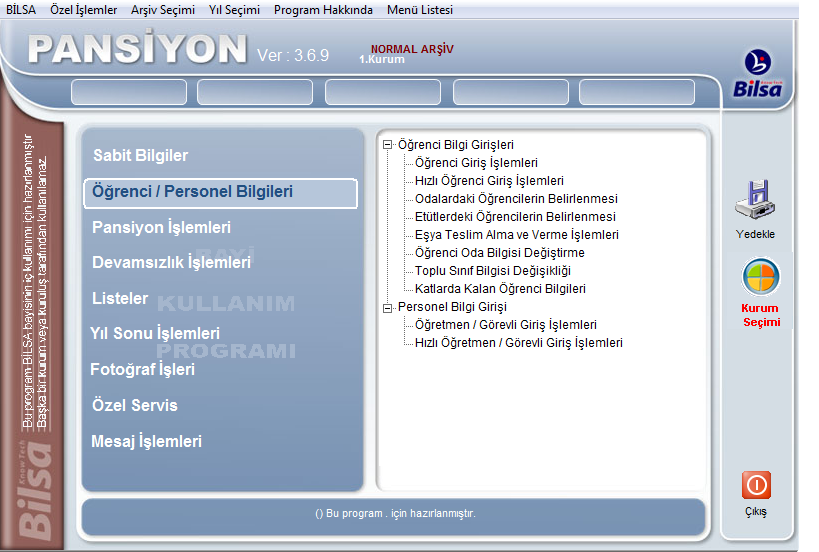Select Hızlı Öğretmen / Görevli Giriş İşlemleri
819x552 pixels.
click(x=519, y=343)
